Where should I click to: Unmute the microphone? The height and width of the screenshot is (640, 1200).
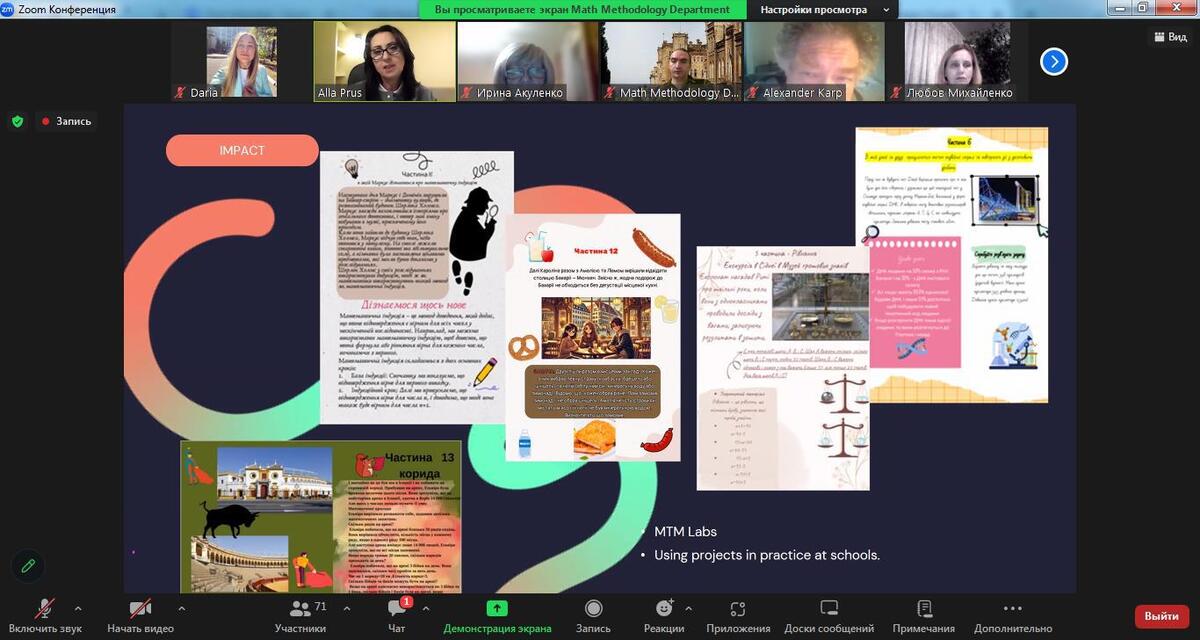tap(45, 615)
